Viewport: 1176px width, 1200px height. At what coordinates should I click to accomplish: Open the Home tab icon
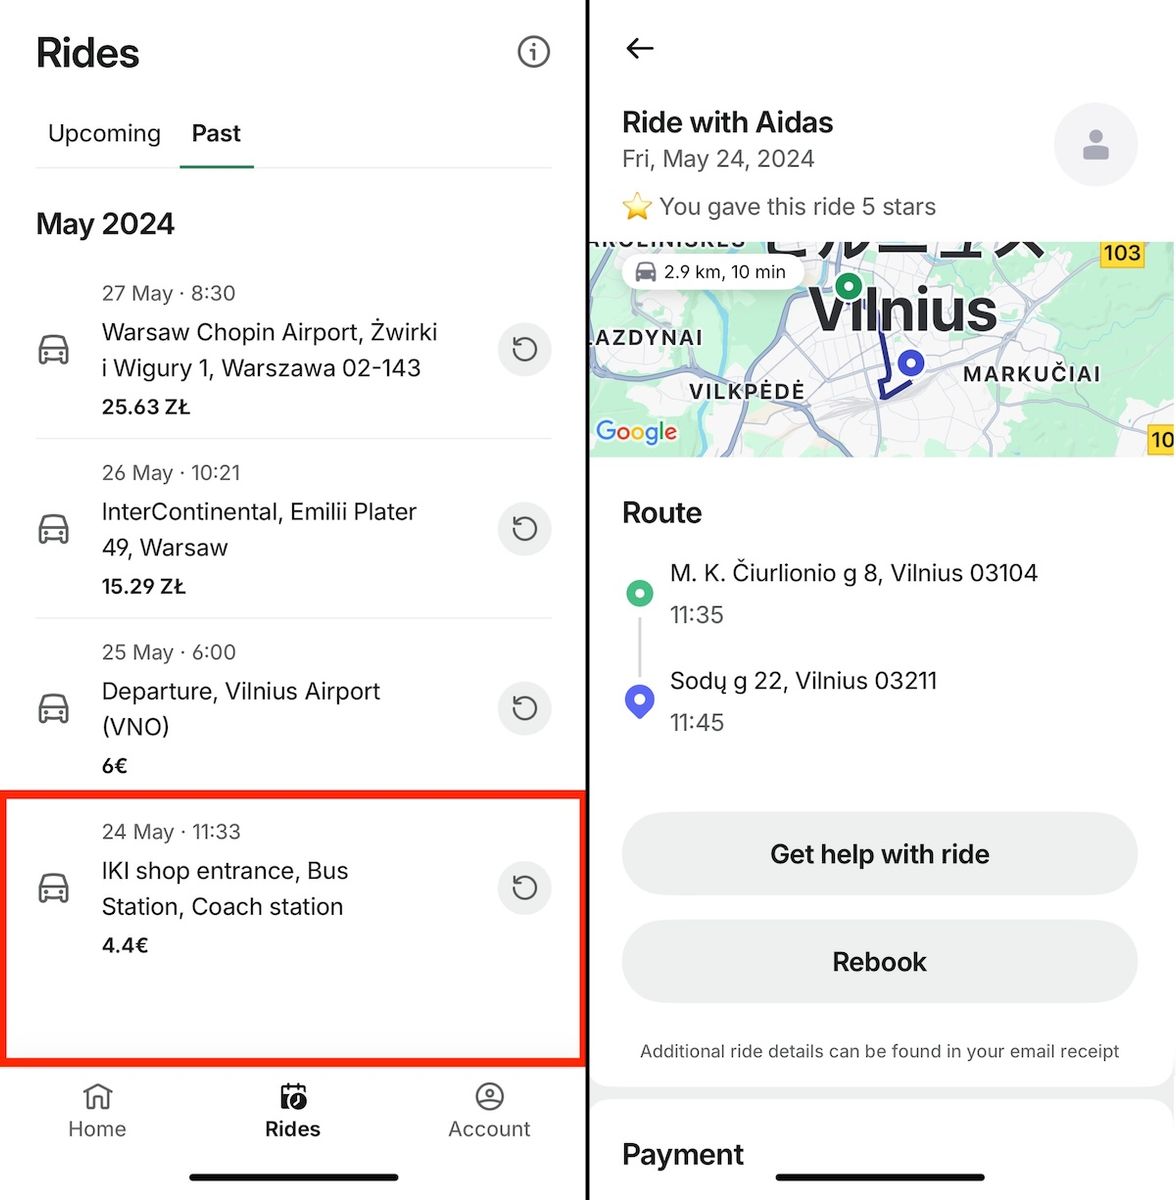[x=97, y=1098]
